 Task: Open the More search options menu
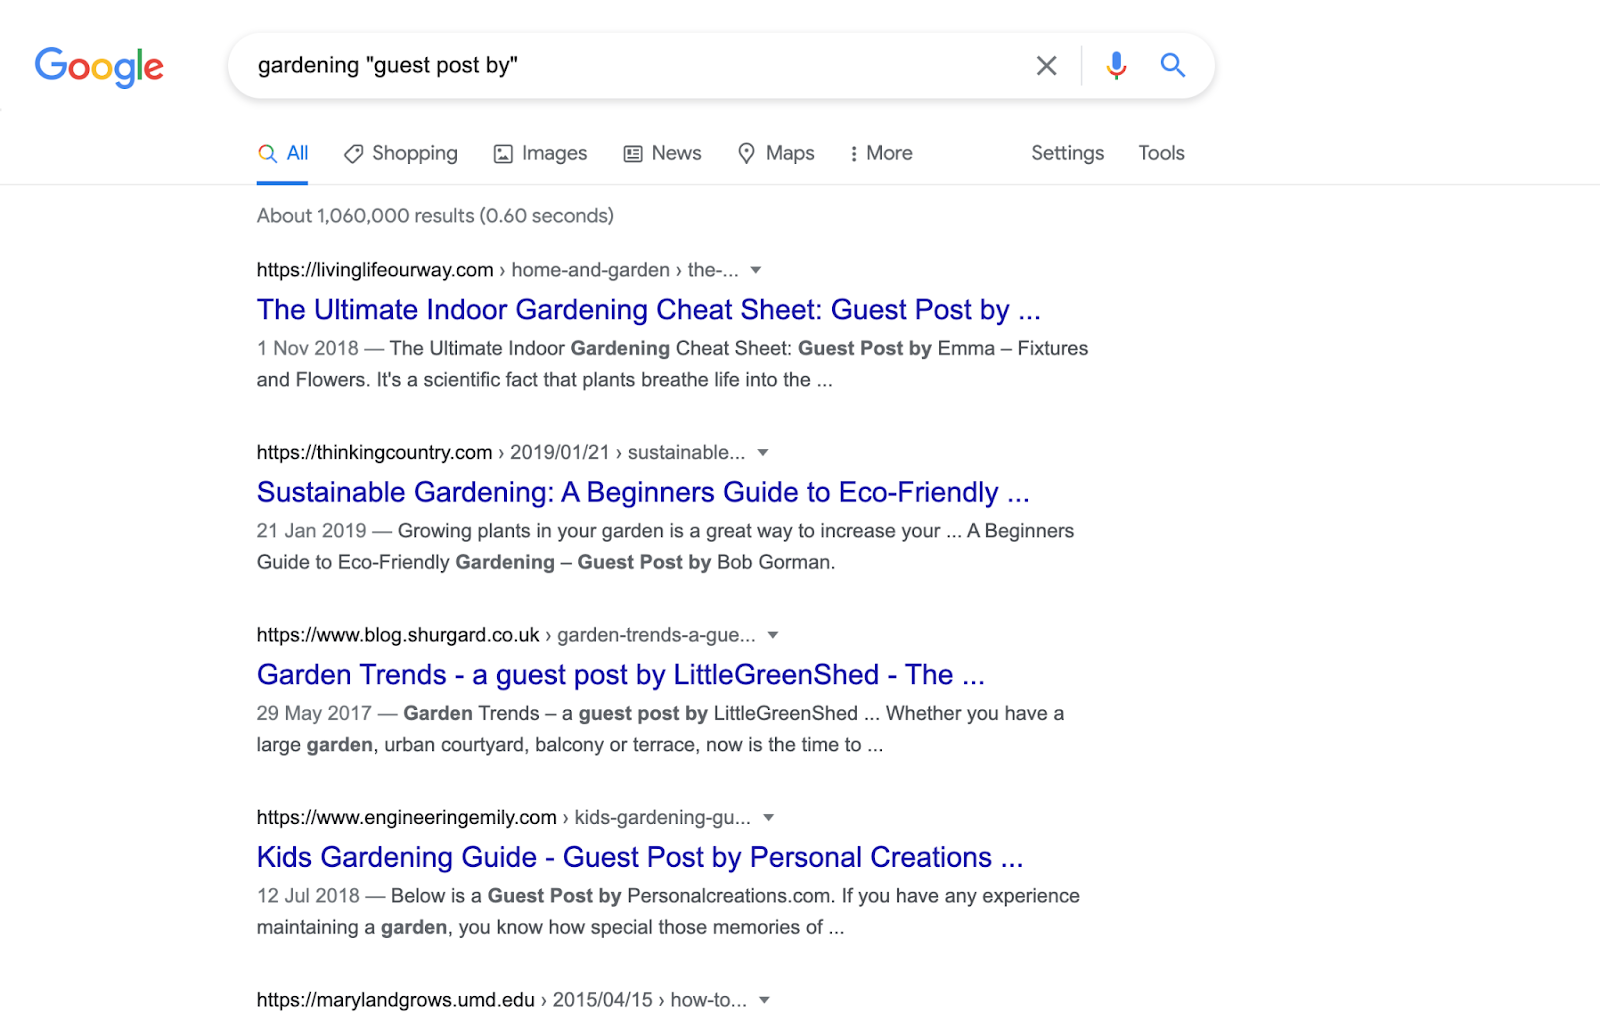point(881,153)
